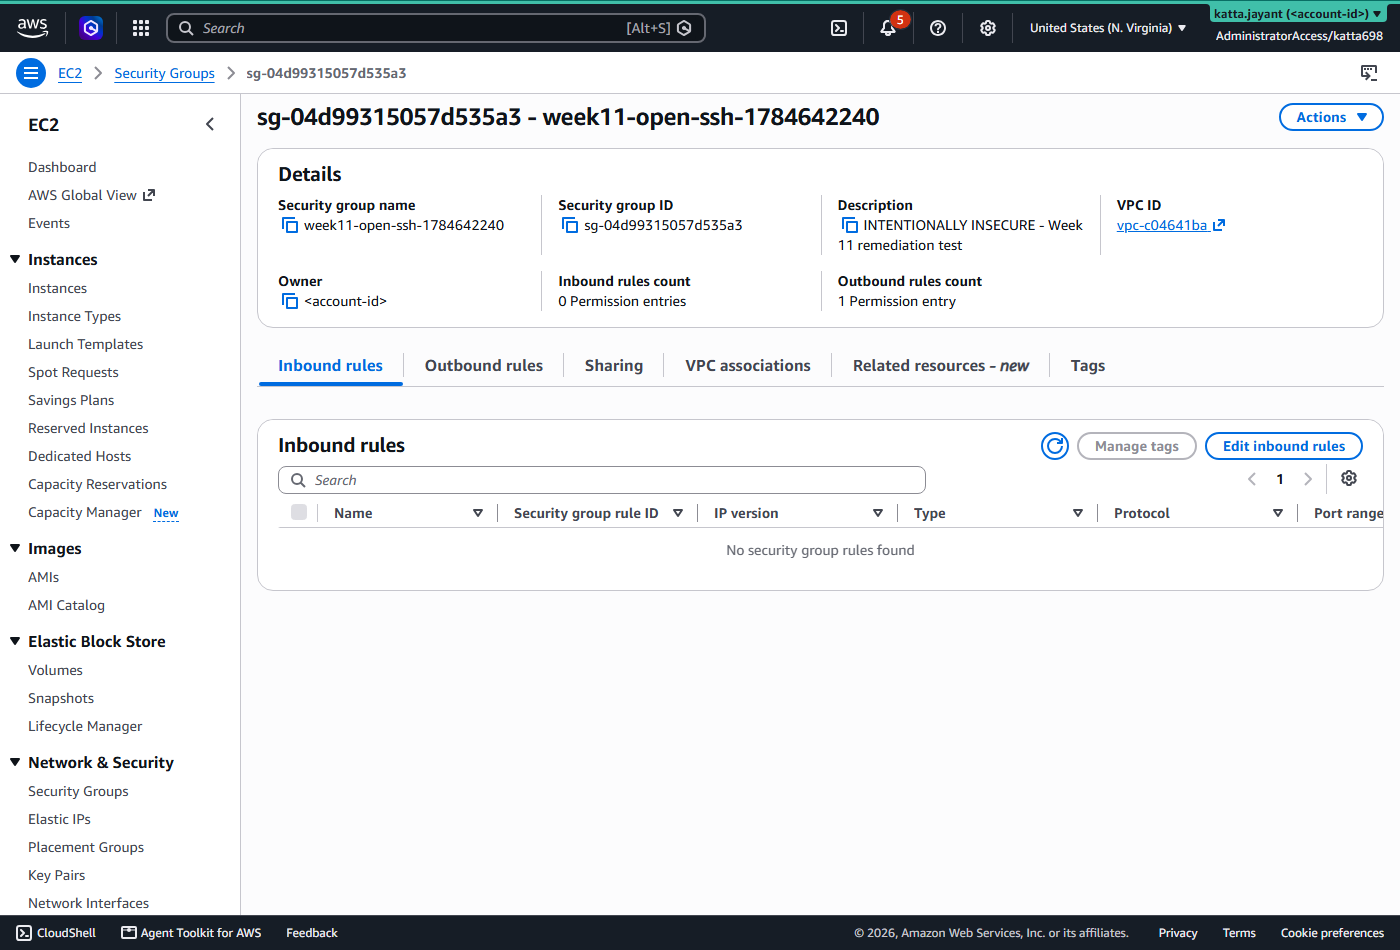The image size is (1400, 950).
Task: Focus the top console search field
Action: (436, 28)
